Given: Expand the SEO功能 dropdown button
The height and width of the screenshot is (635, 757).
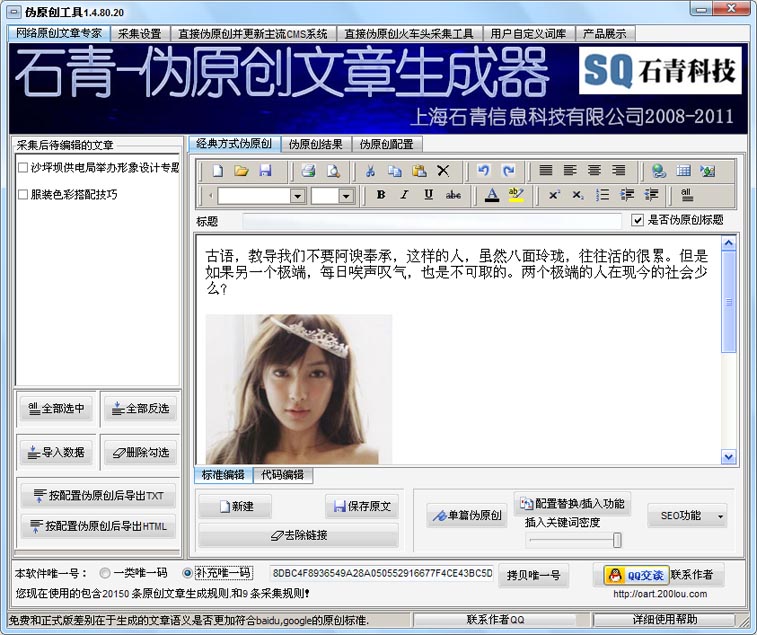Looking at the screenshot, I should pos(718,516).
